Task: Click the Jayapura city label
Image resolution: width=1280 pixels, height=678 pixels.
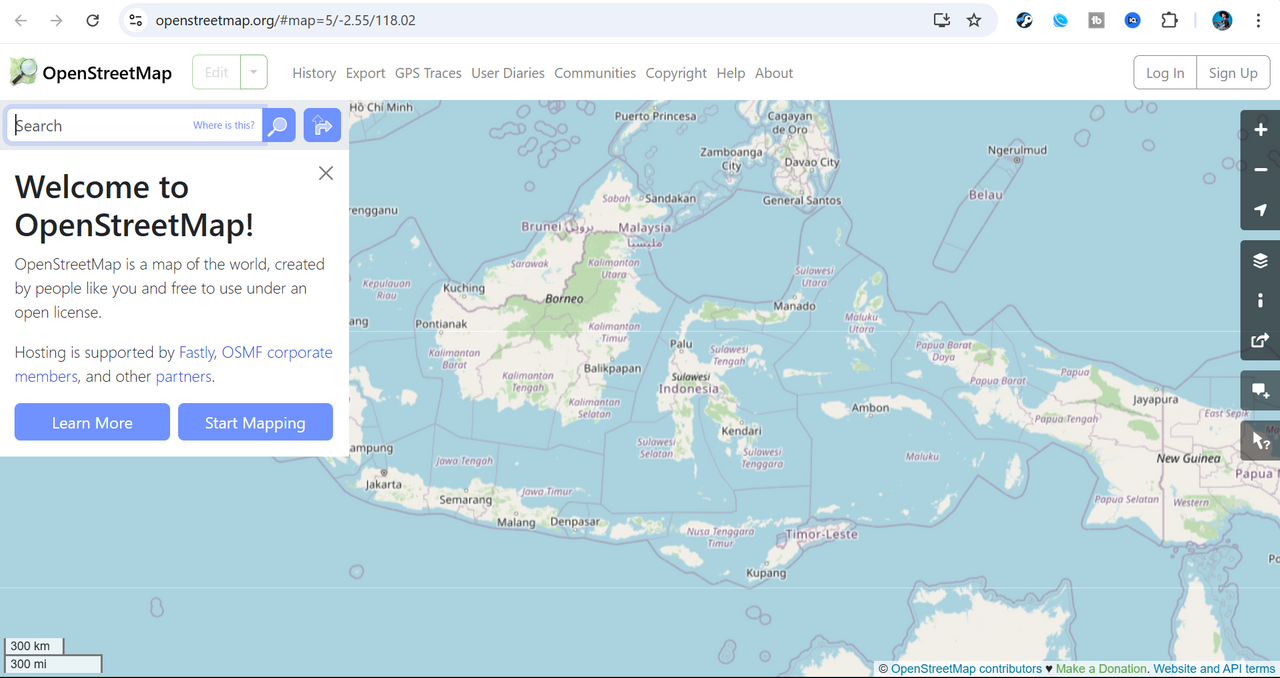Action: point(1155,399)
